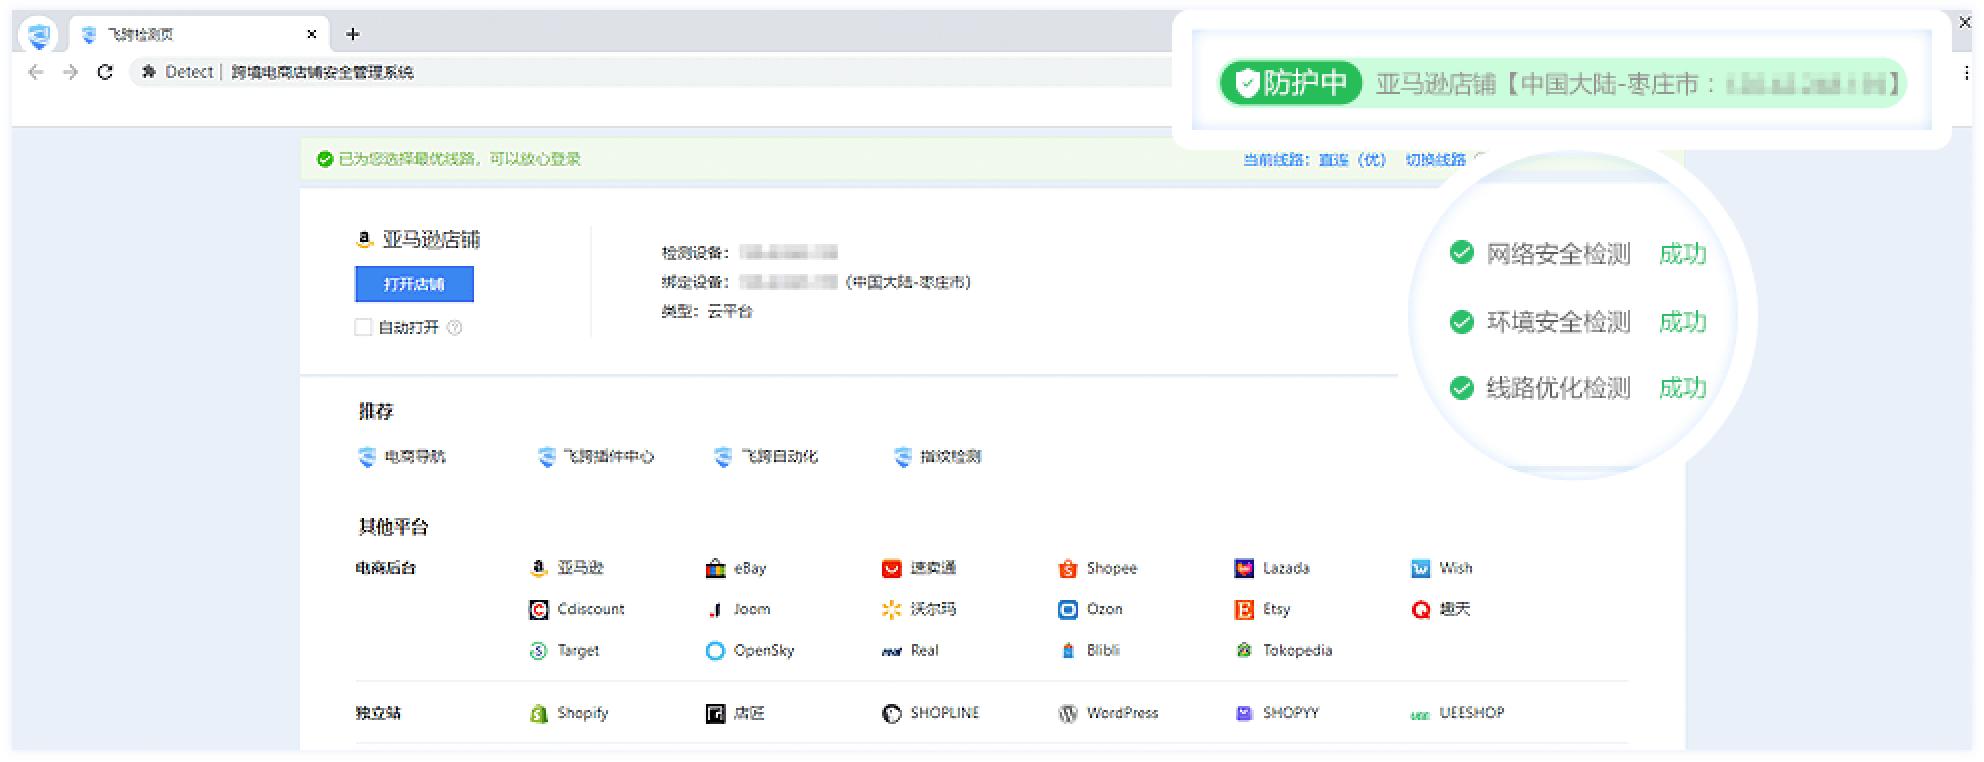Screen dimensions: 1984x762
Task: Click the browser back arrow
Action: [x=36, y=72]
